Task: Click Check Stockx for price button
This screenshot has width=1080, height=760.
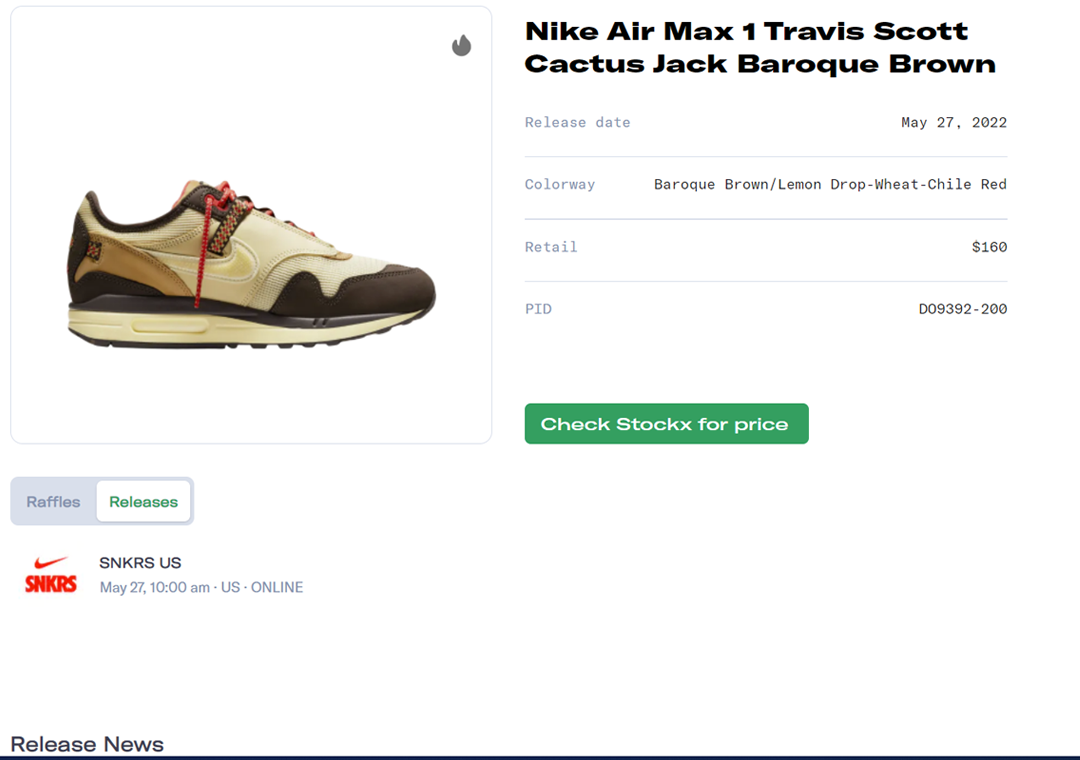Action: pos(666,424)
